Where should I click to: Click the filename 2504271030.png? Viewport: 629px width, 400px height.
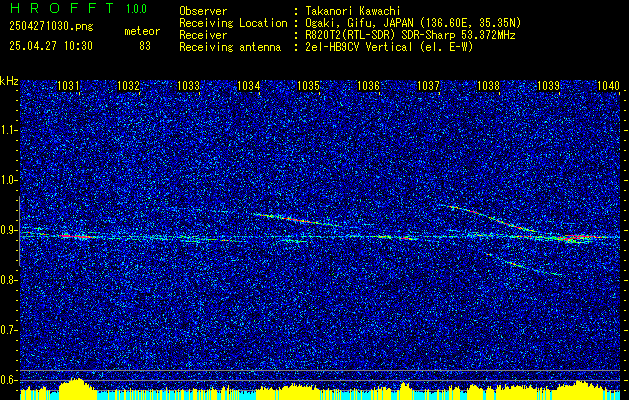(x=51, y=27)
